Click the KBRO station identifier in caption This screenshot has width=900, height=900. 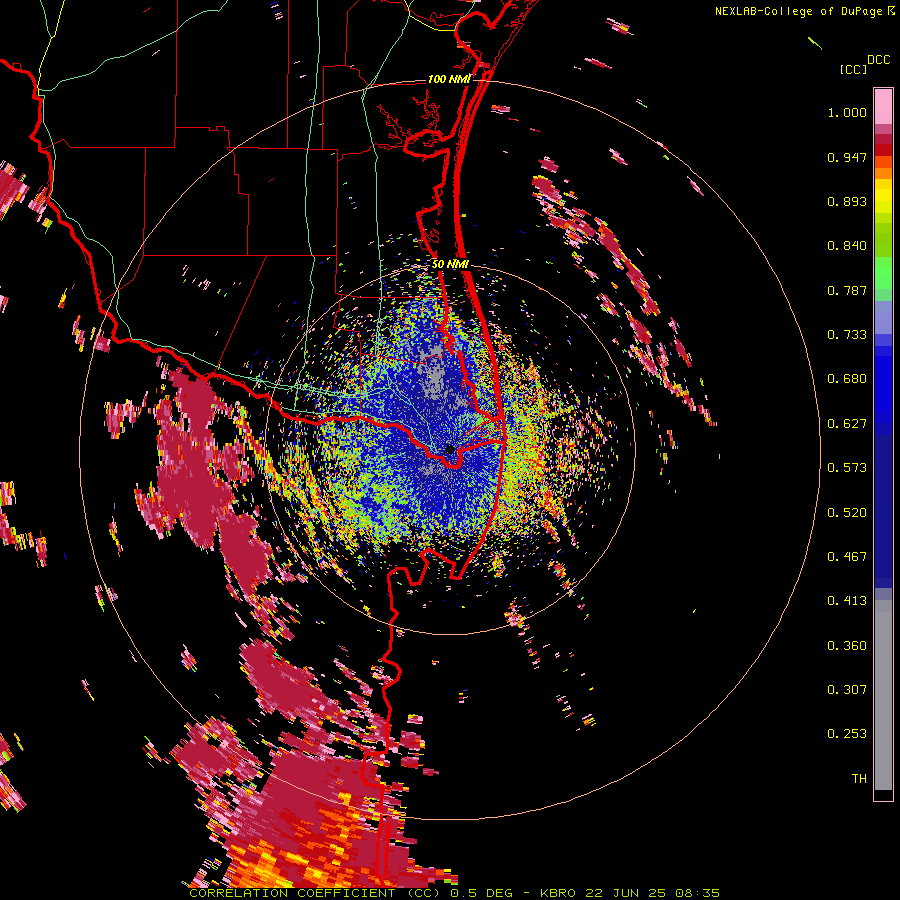[x=560, y=893]
